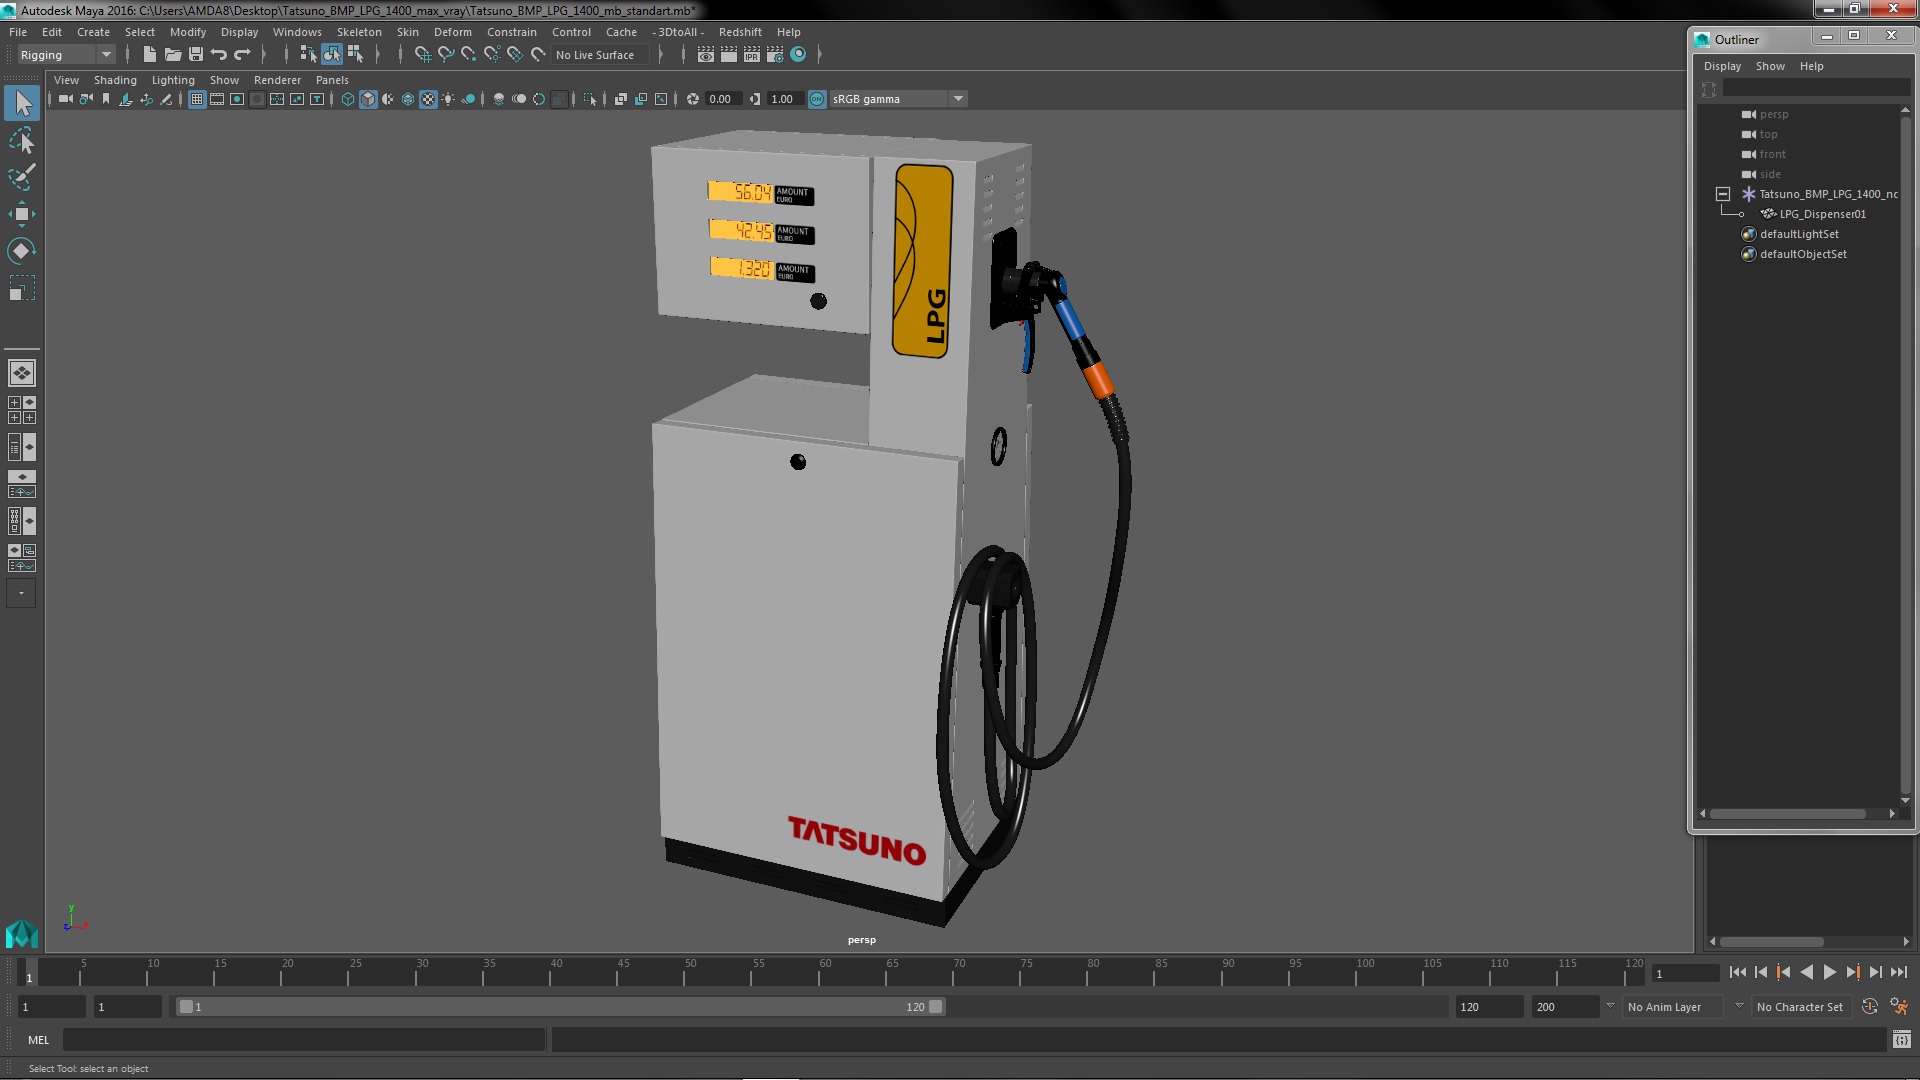This screenshot has height=1080, width=1920.
Task: Collapse the Tatsuno_BMP_LPG_1400 outliner node
Action: tap(1723, 194)
